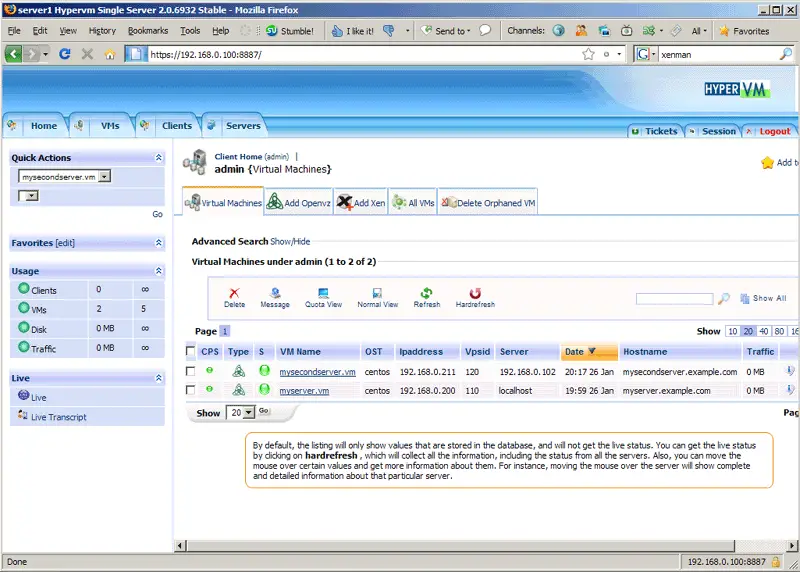
Task: Click the Favorites edit link
Action: coord(65,243)
